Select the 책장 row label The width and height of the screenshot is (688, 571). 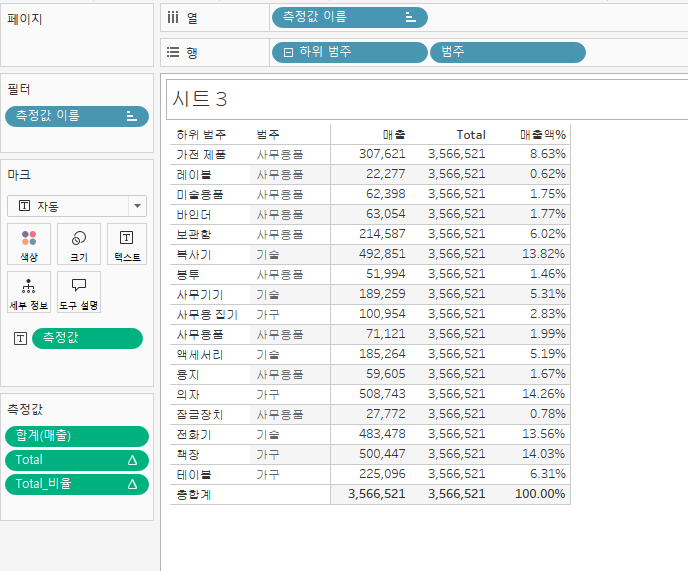188,455
